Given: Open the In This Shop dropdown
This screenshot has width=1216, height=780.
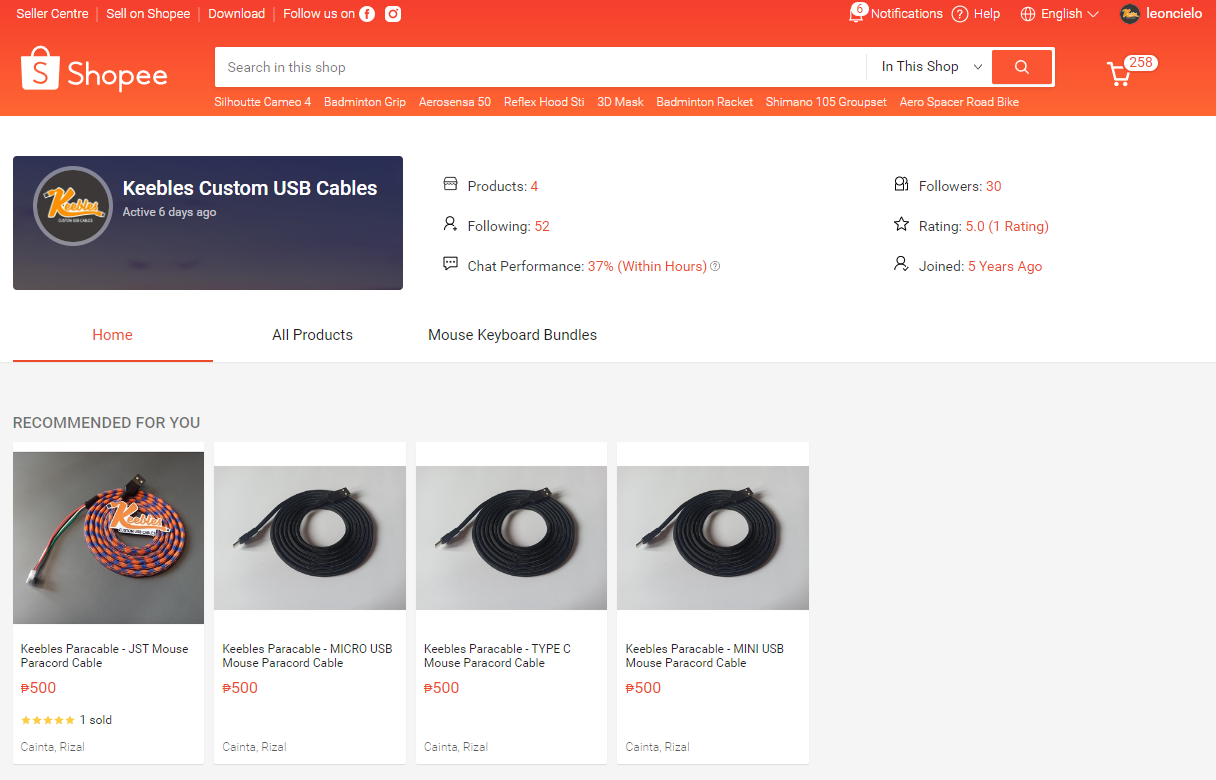Looking at the screenshot, I should (931, 67).
